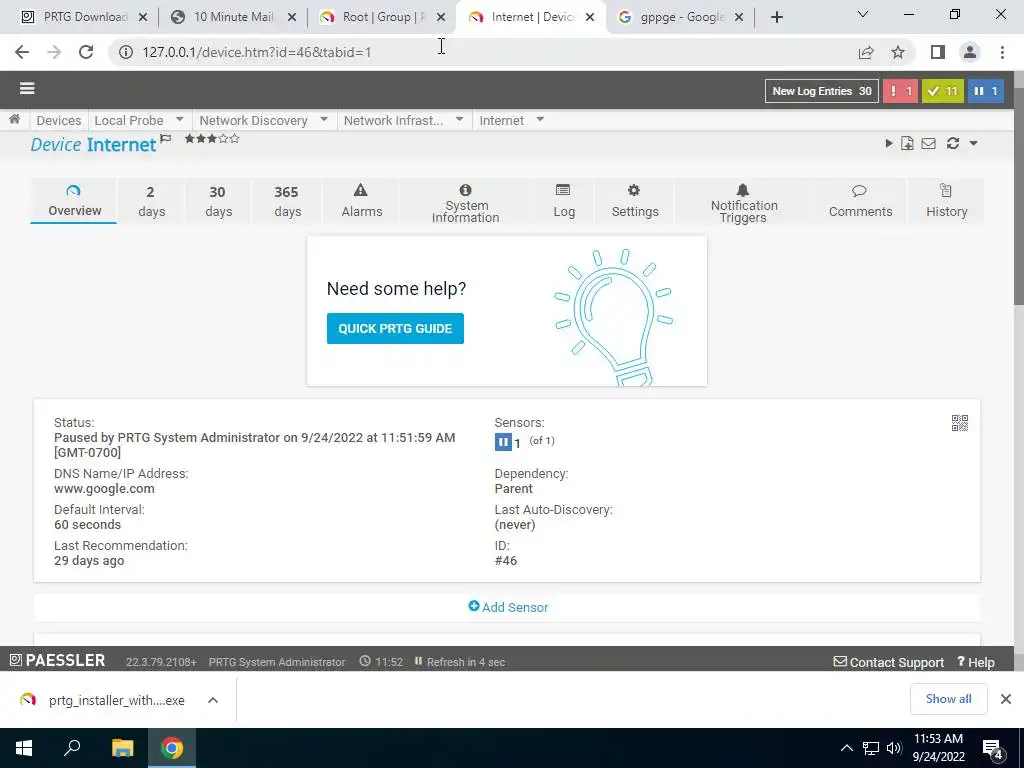
Task: Expand the Network Discovery breadcrumb dropdown
Action: click(x=324, y=120)
